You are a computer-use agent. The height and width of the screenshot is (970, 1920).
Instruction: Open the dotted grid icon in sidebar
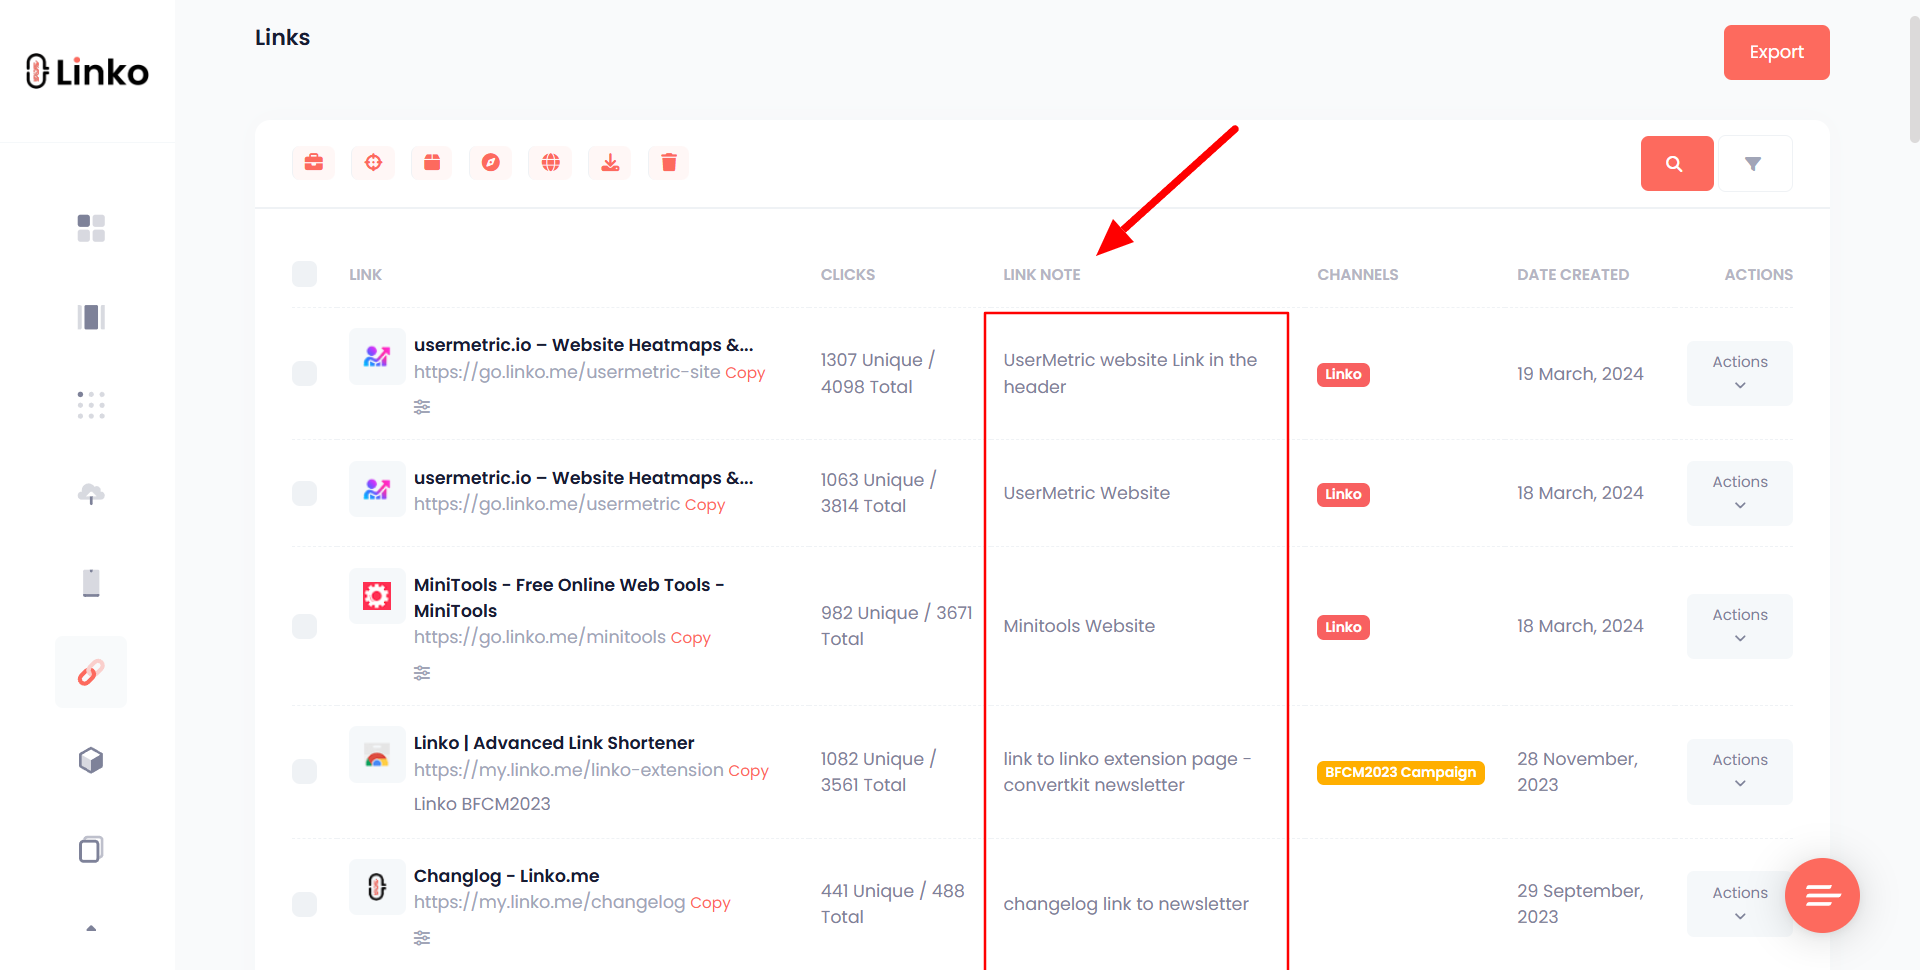[x=91, y=405]
